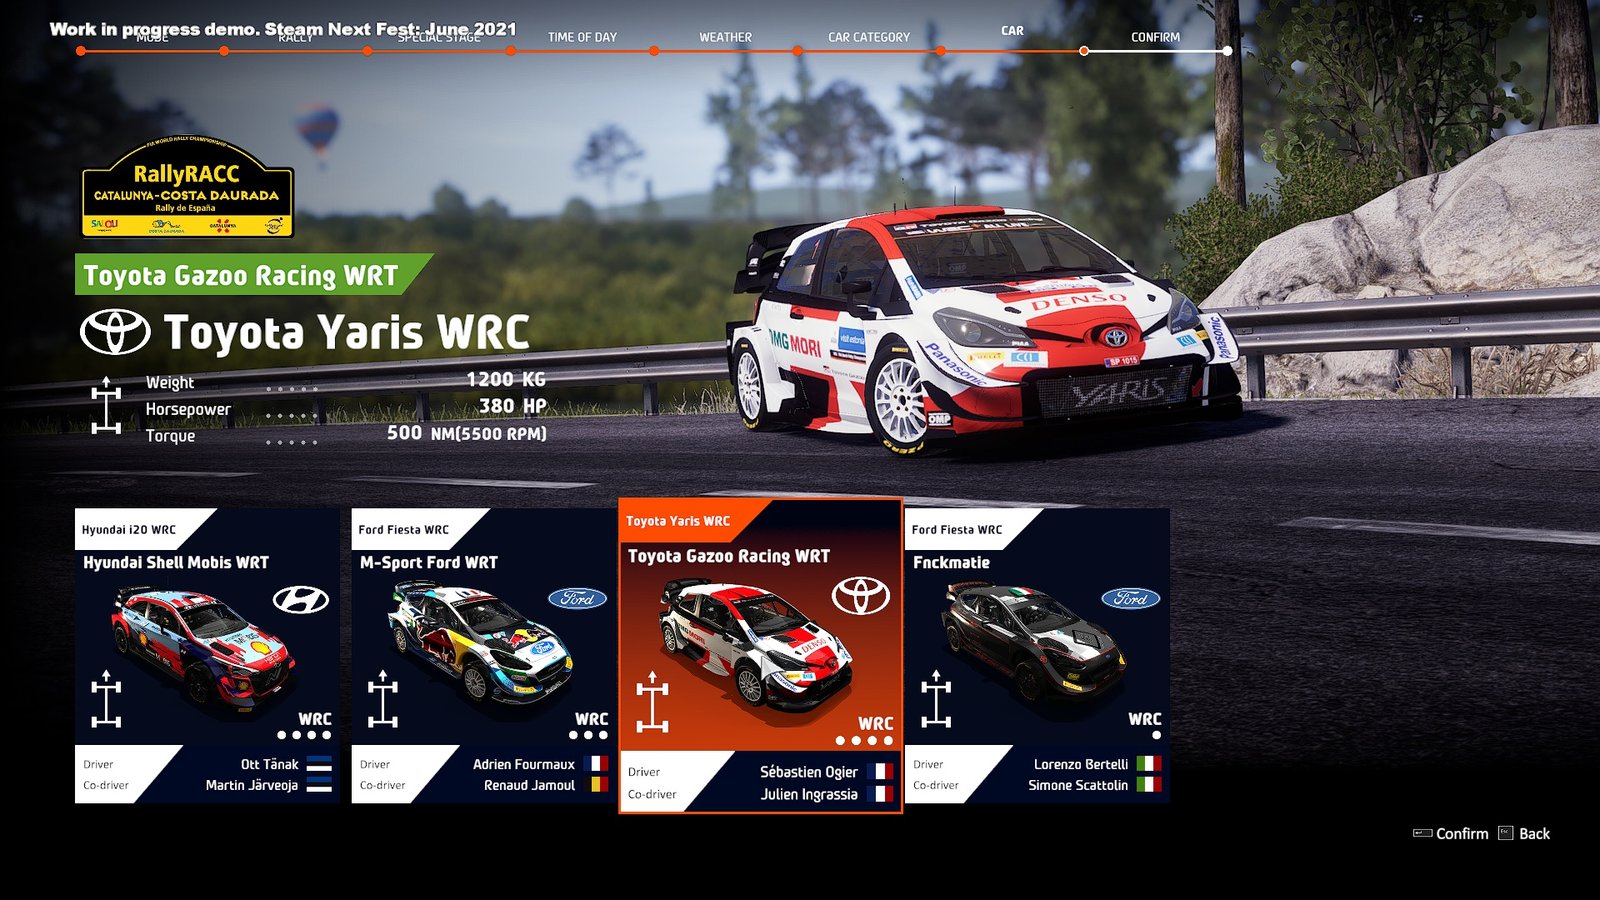Open the Confirm step tab

(1155, 37)
